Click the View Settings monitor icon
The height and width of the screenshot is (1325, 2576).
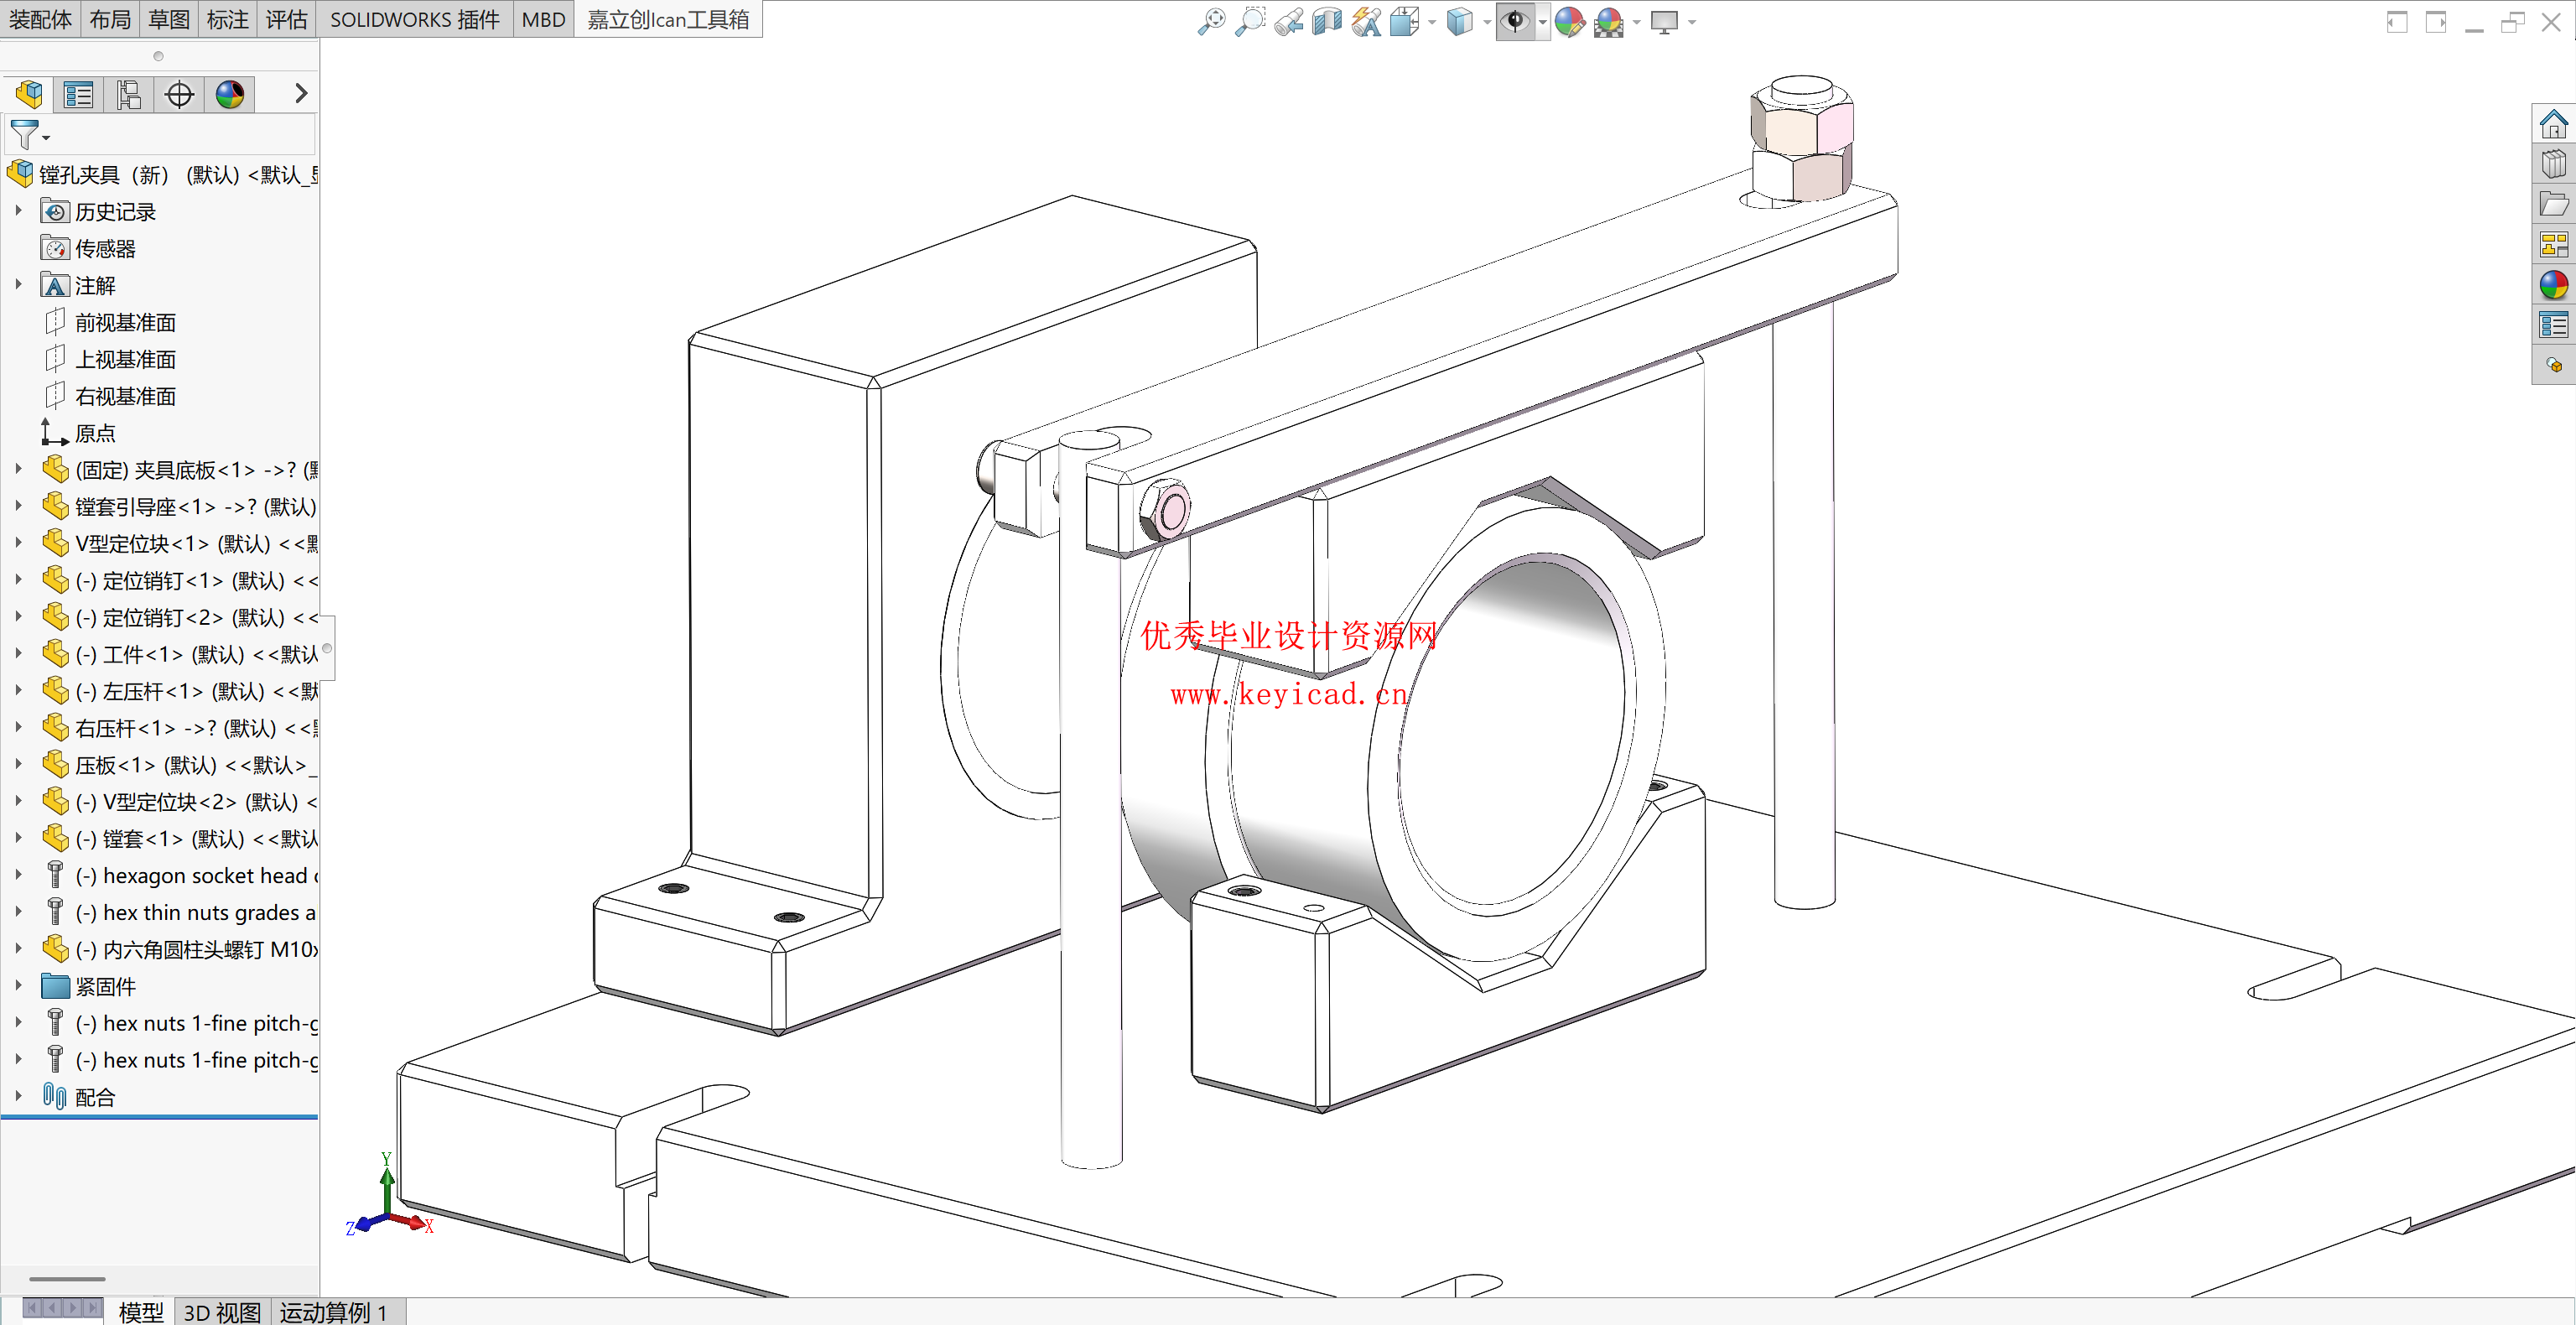click(1664, 21)
